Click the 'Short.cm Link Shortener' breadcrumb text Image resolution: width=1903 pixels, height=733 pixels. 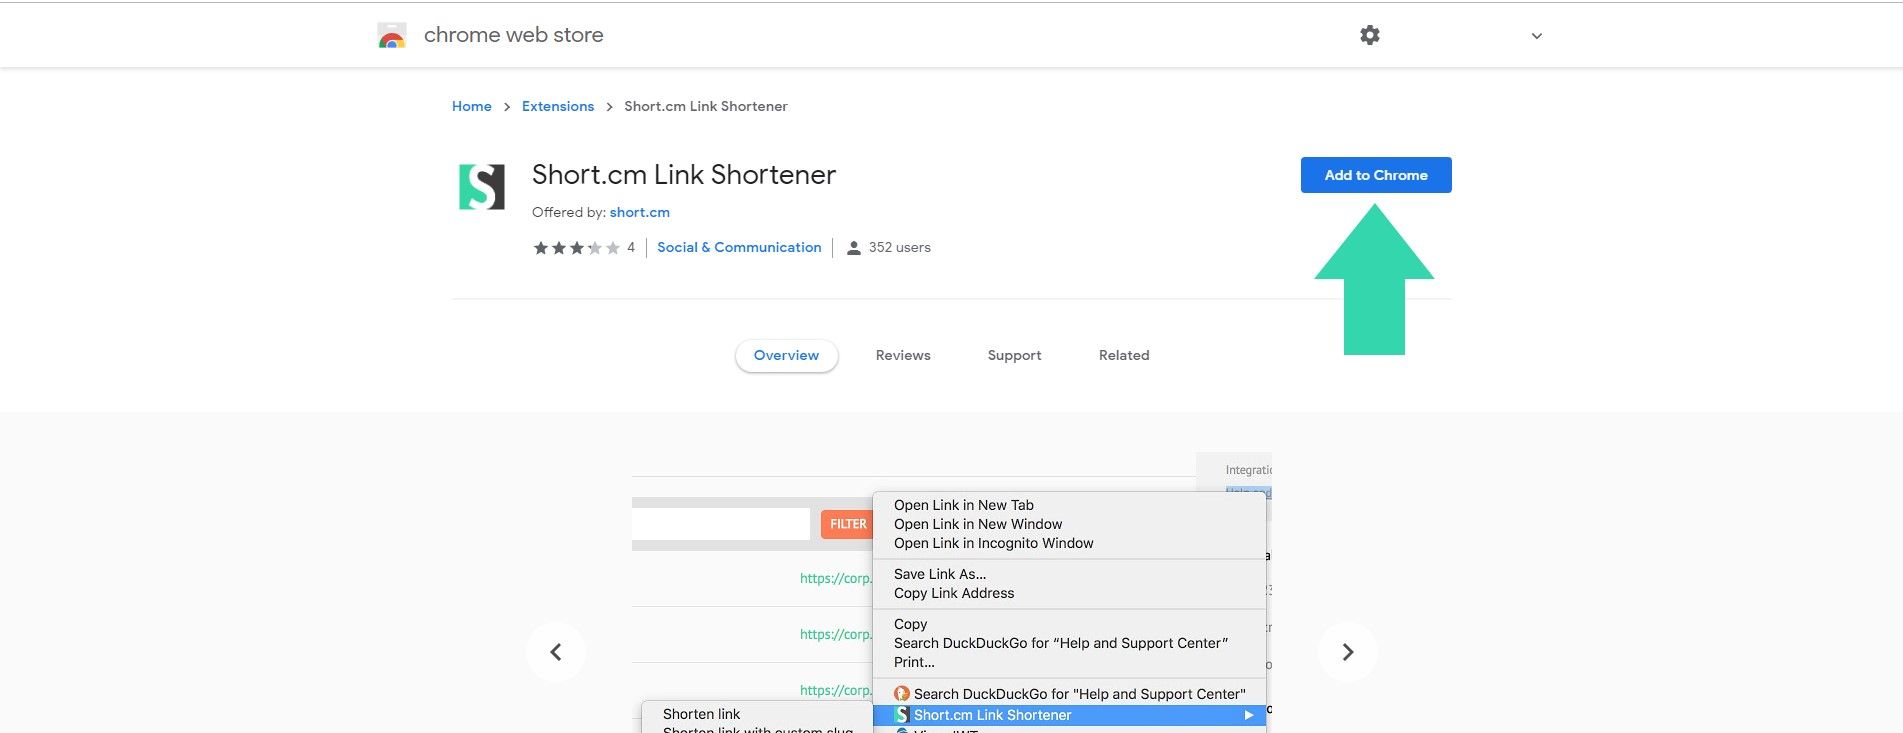click(x=706, y=106)
